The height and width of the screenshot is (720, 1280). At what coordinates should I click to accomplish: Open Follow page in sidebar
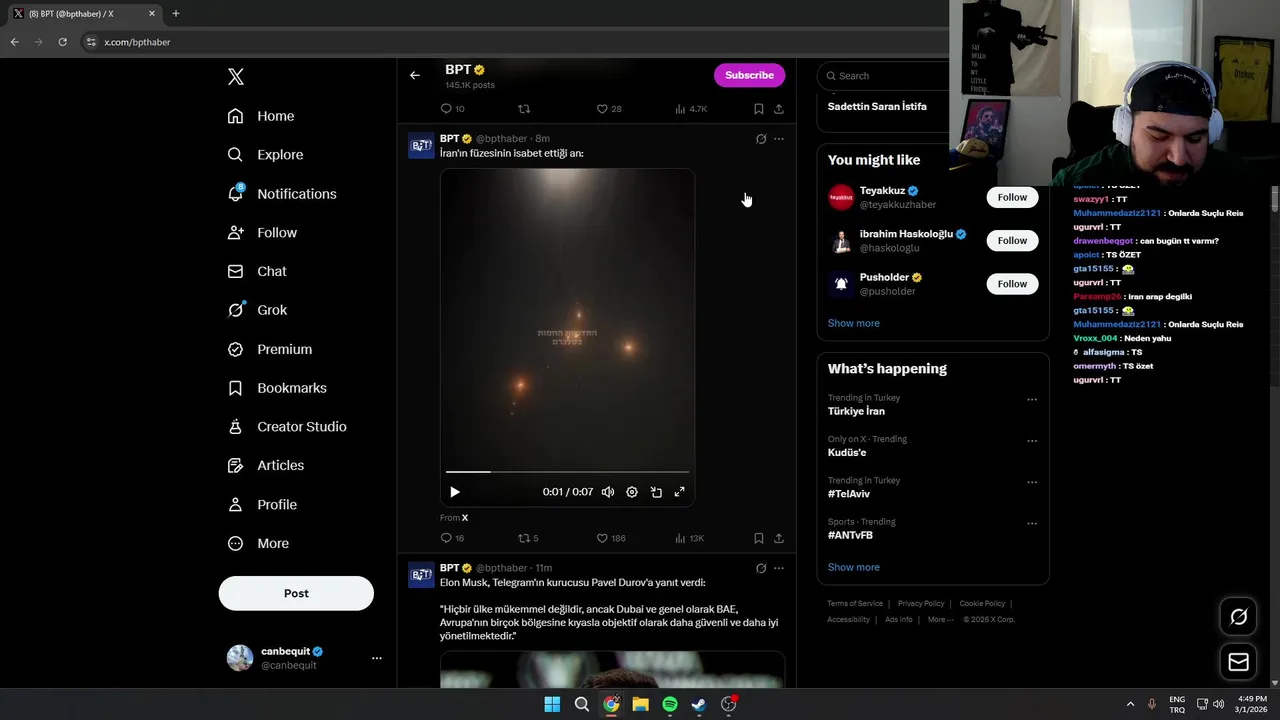[x=262, y=233]
